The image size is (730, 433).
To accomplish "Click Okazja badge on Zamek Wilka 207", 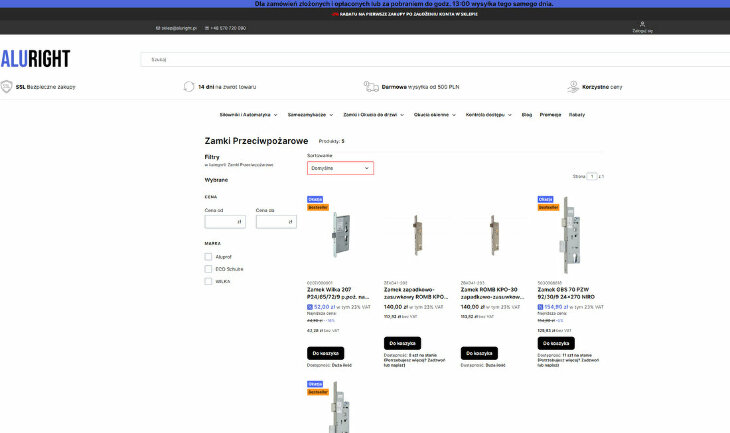I will [x=315, y=199].
